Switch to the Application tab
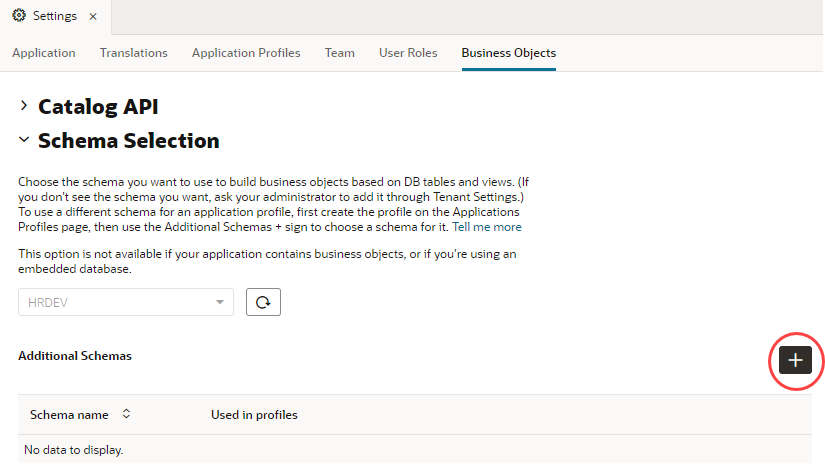The image size is (825, 475). click(x=44, y=53)
